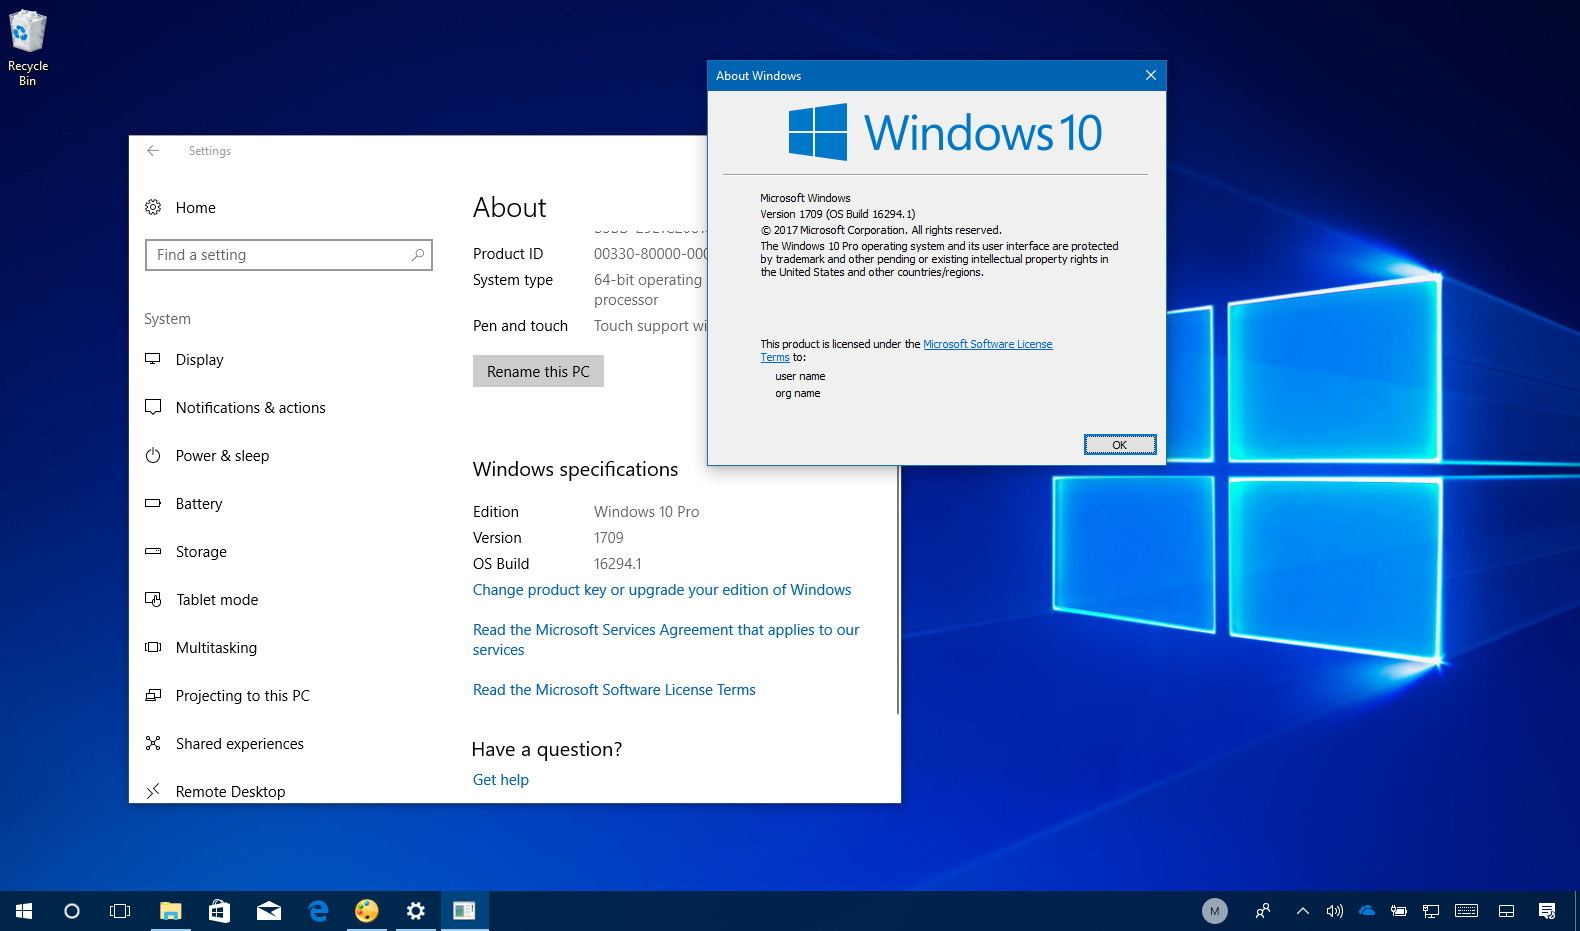The height and width of the screenshot is (931, 1580).
Task: Open Microsoft Software License Terms in dialog
Action: pyautogui.click(x=987, y=344)
